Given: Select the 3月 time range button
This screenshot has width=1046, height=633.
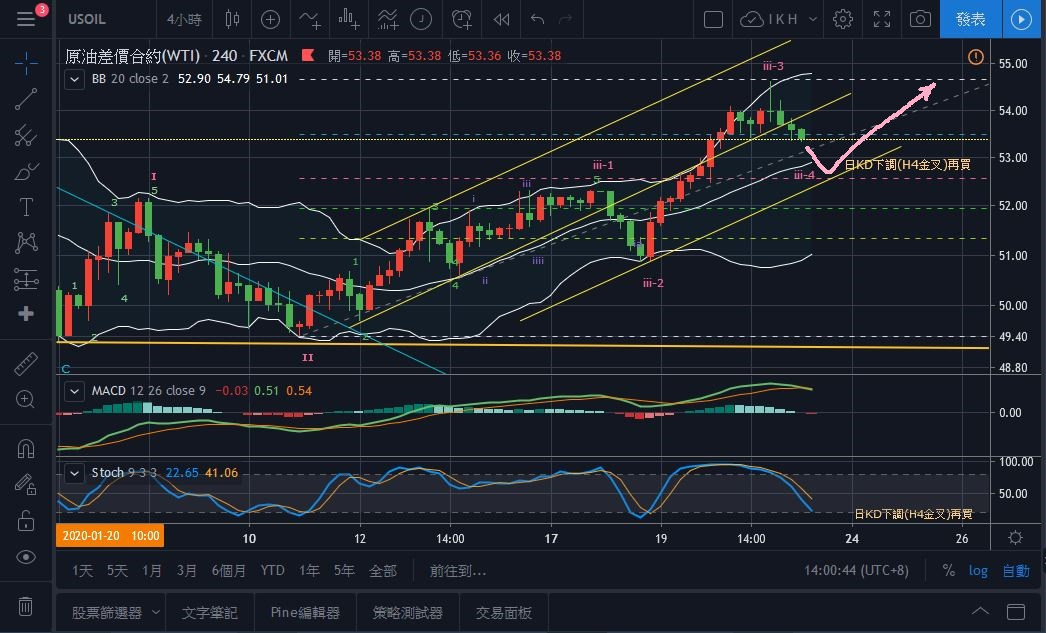Looking at the screenshot, I should (x=186, y=571).
